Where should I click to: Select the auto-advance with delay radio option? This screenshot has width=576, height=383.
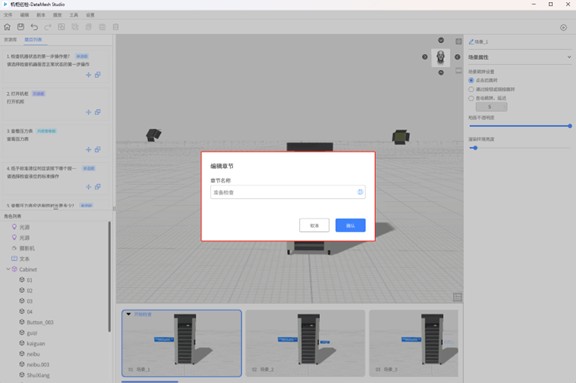point(471,98)
